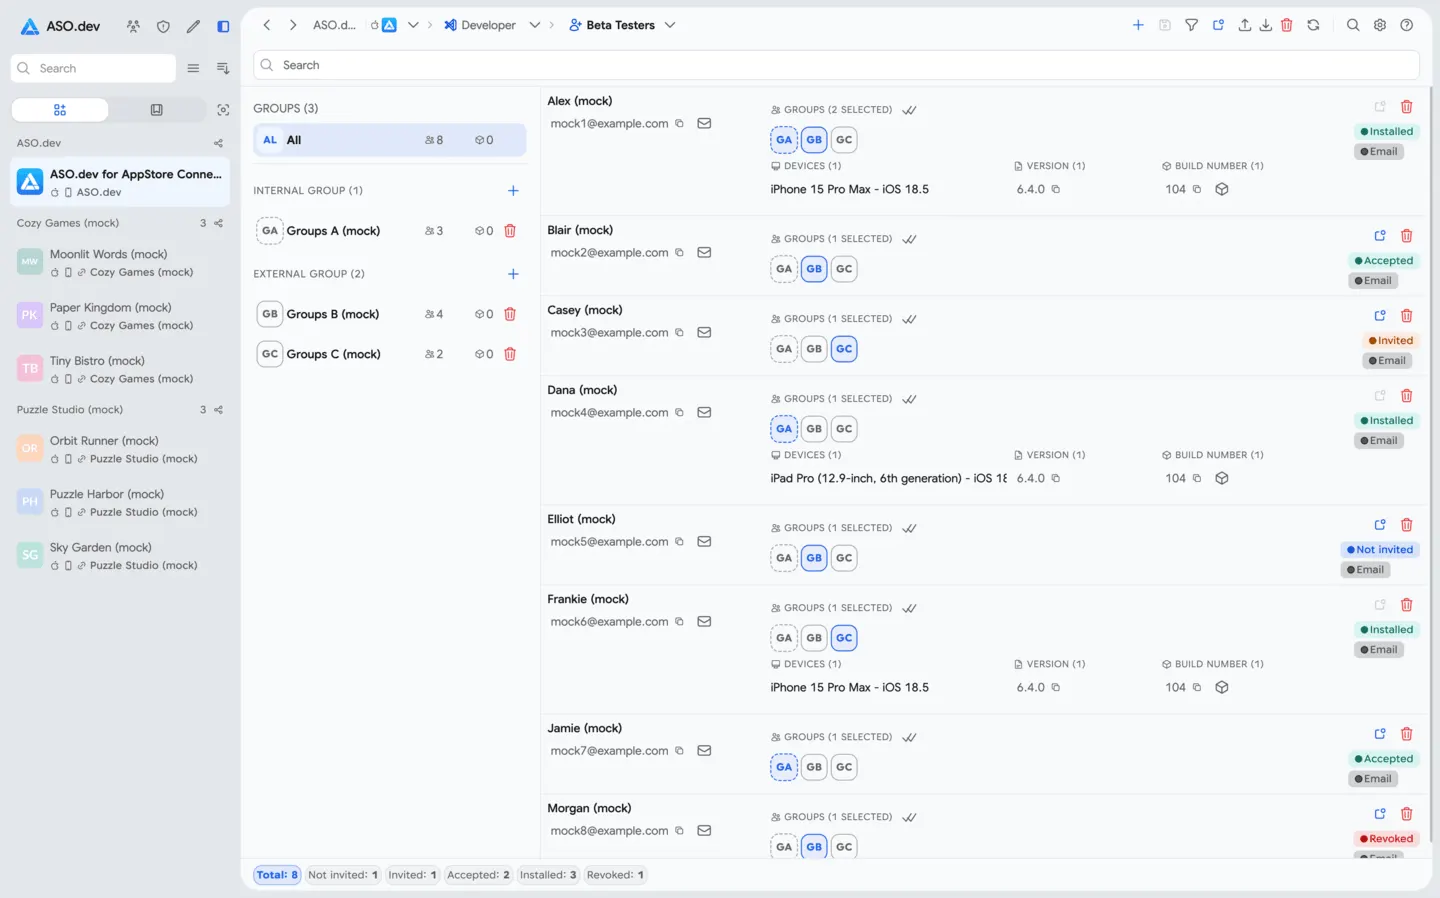The width and height of the screenshot is (1440, 898).
Task: Collapse Cozy Games (mock) share group icon
Action: (x=218, y=223)
